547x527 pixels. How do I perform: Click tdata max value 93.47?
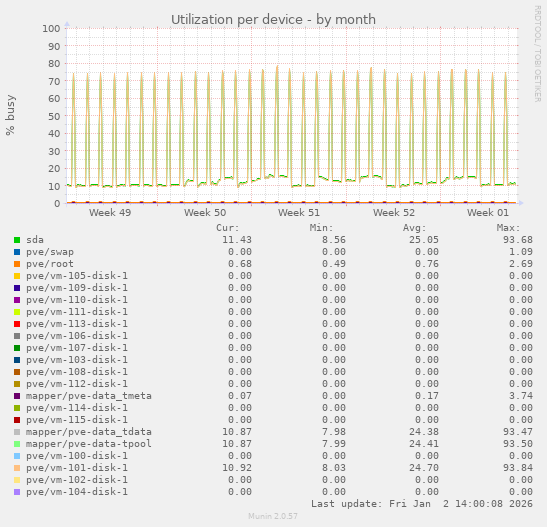pos(518,432)
